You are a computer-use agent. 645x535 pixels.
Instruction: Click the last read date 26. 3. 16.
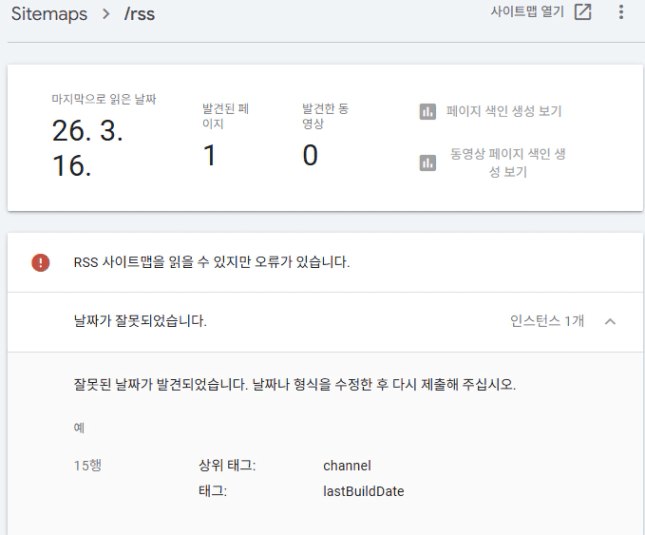click(90, 147)
